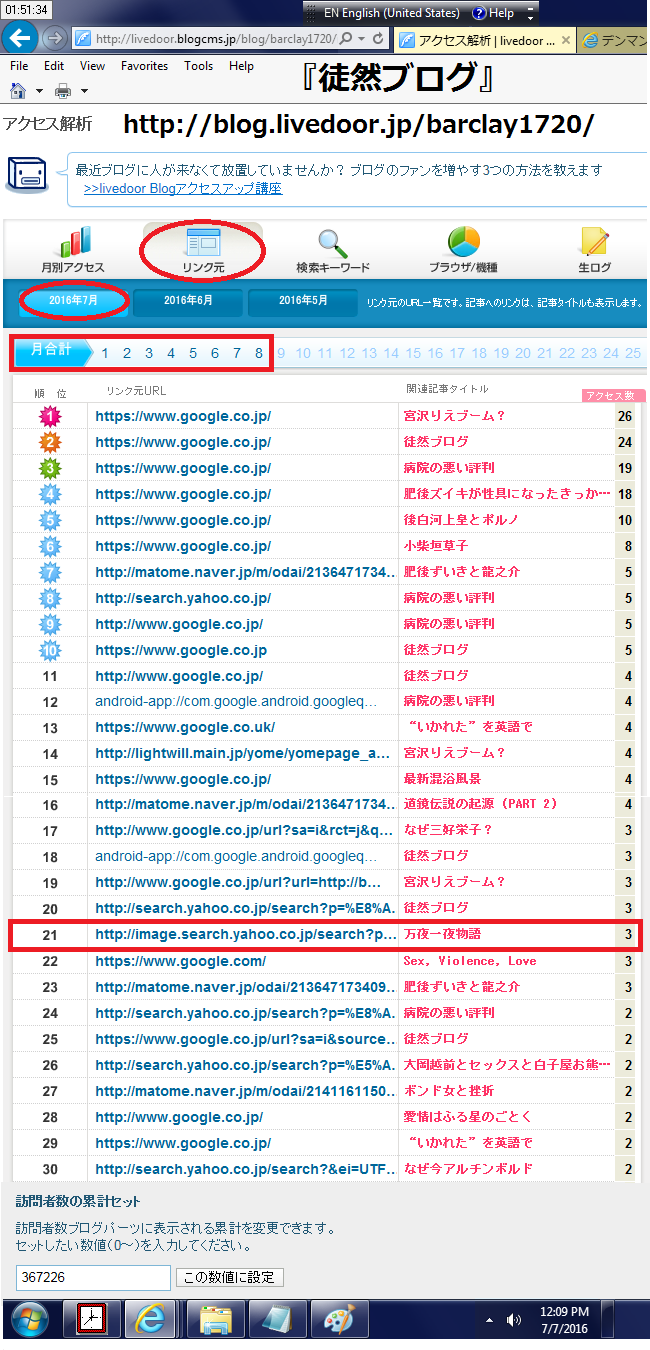650x1350 pixels.
Task: Open the Help menu
Action: (241, 66)
